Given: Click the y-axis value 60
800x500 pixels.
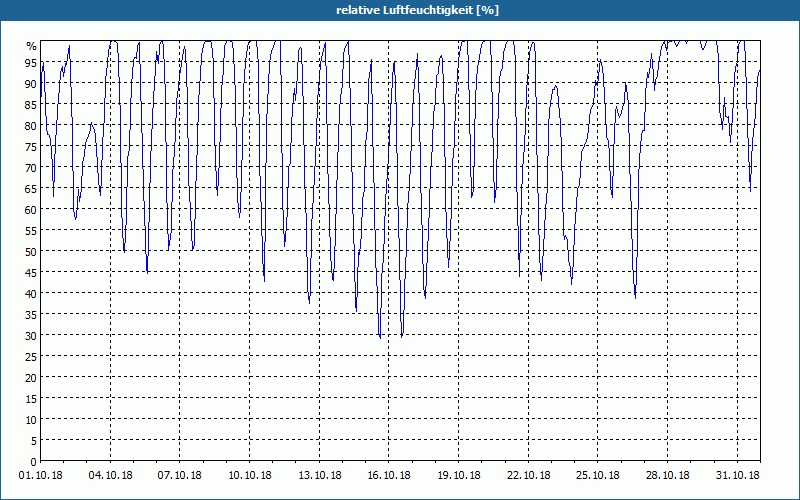Looking at the screenshot, I should pos(31,210).
